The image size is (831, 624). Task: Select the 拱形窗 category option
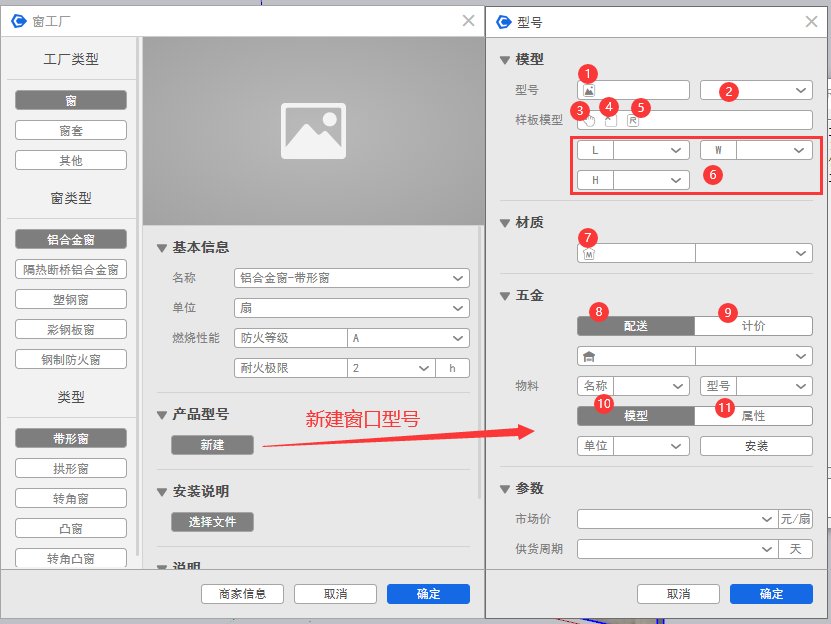[70, 468]
